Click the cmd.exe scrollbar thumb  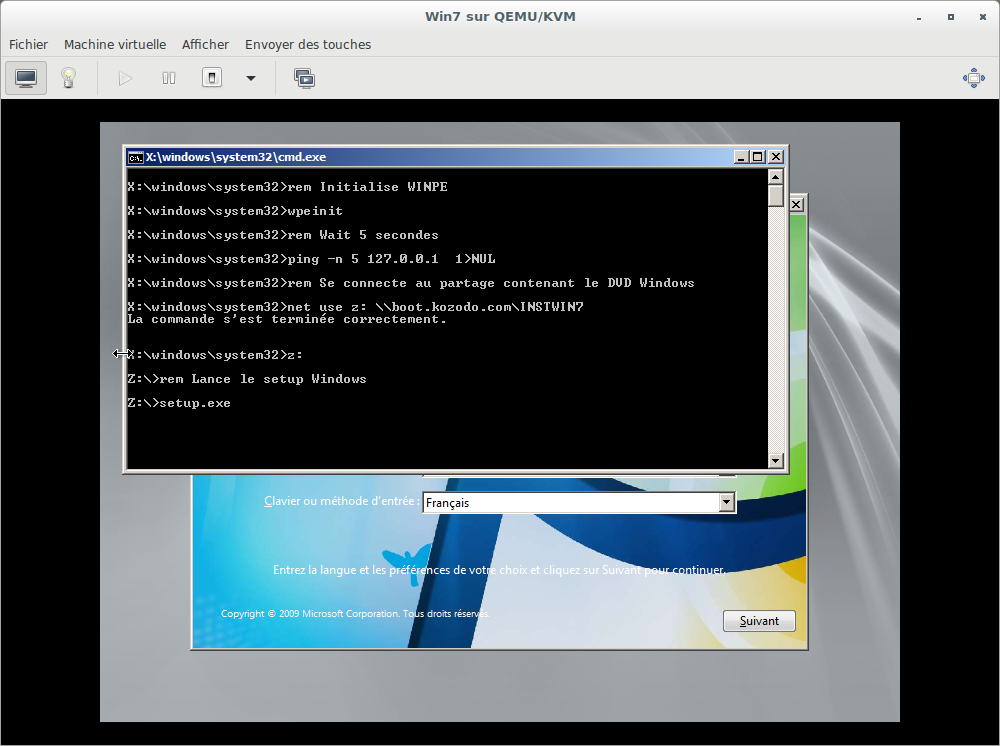click(x=776, y=195)
